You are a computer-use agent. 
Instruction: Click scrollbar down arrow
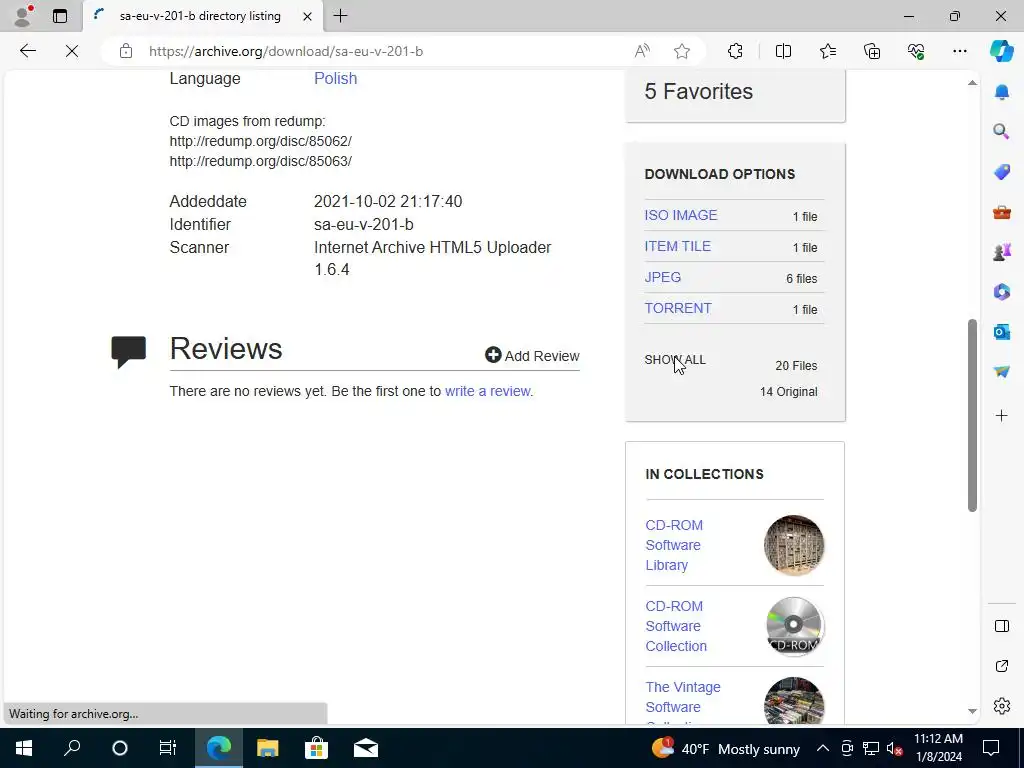click(x=972, y=711)
